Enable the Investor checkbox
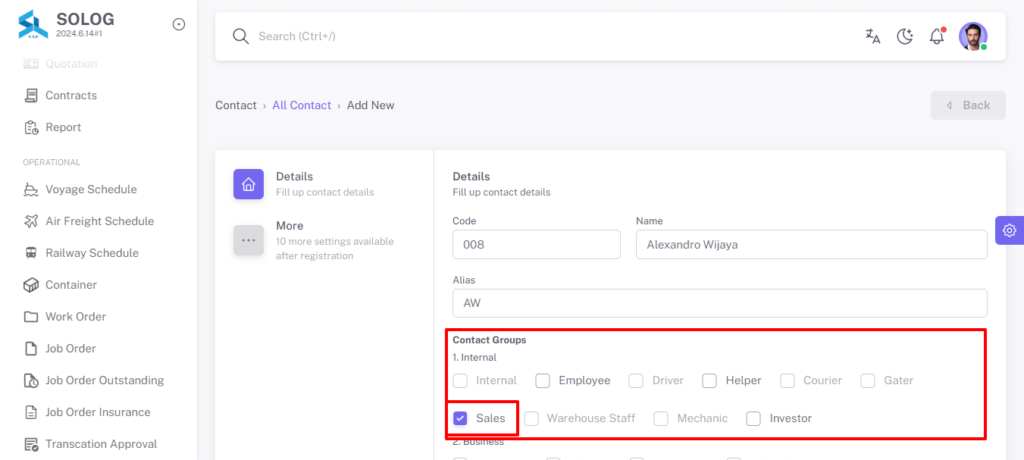Screen dimensions: 1024x460 (754, 418)
